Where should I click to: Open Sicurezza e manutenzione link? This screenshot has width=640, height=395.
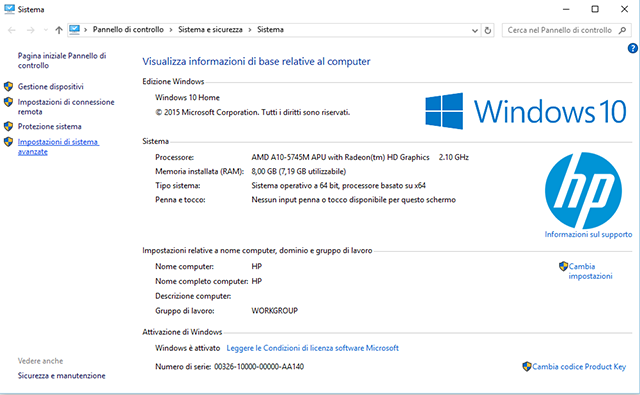(62, 375)
